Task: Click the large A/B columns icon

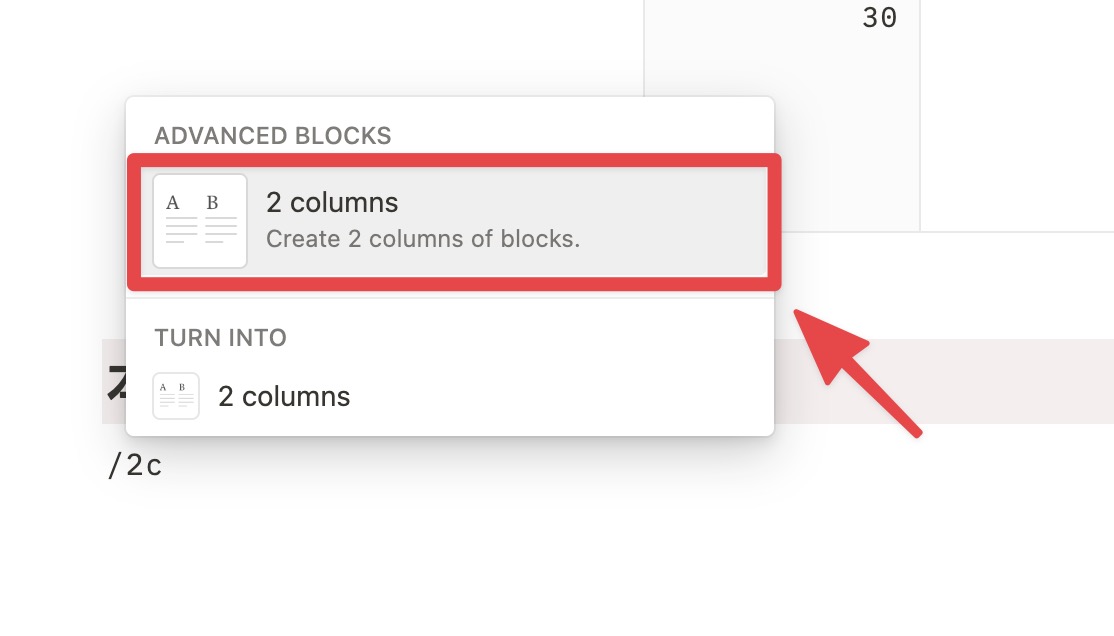Action: coord(200,221)
